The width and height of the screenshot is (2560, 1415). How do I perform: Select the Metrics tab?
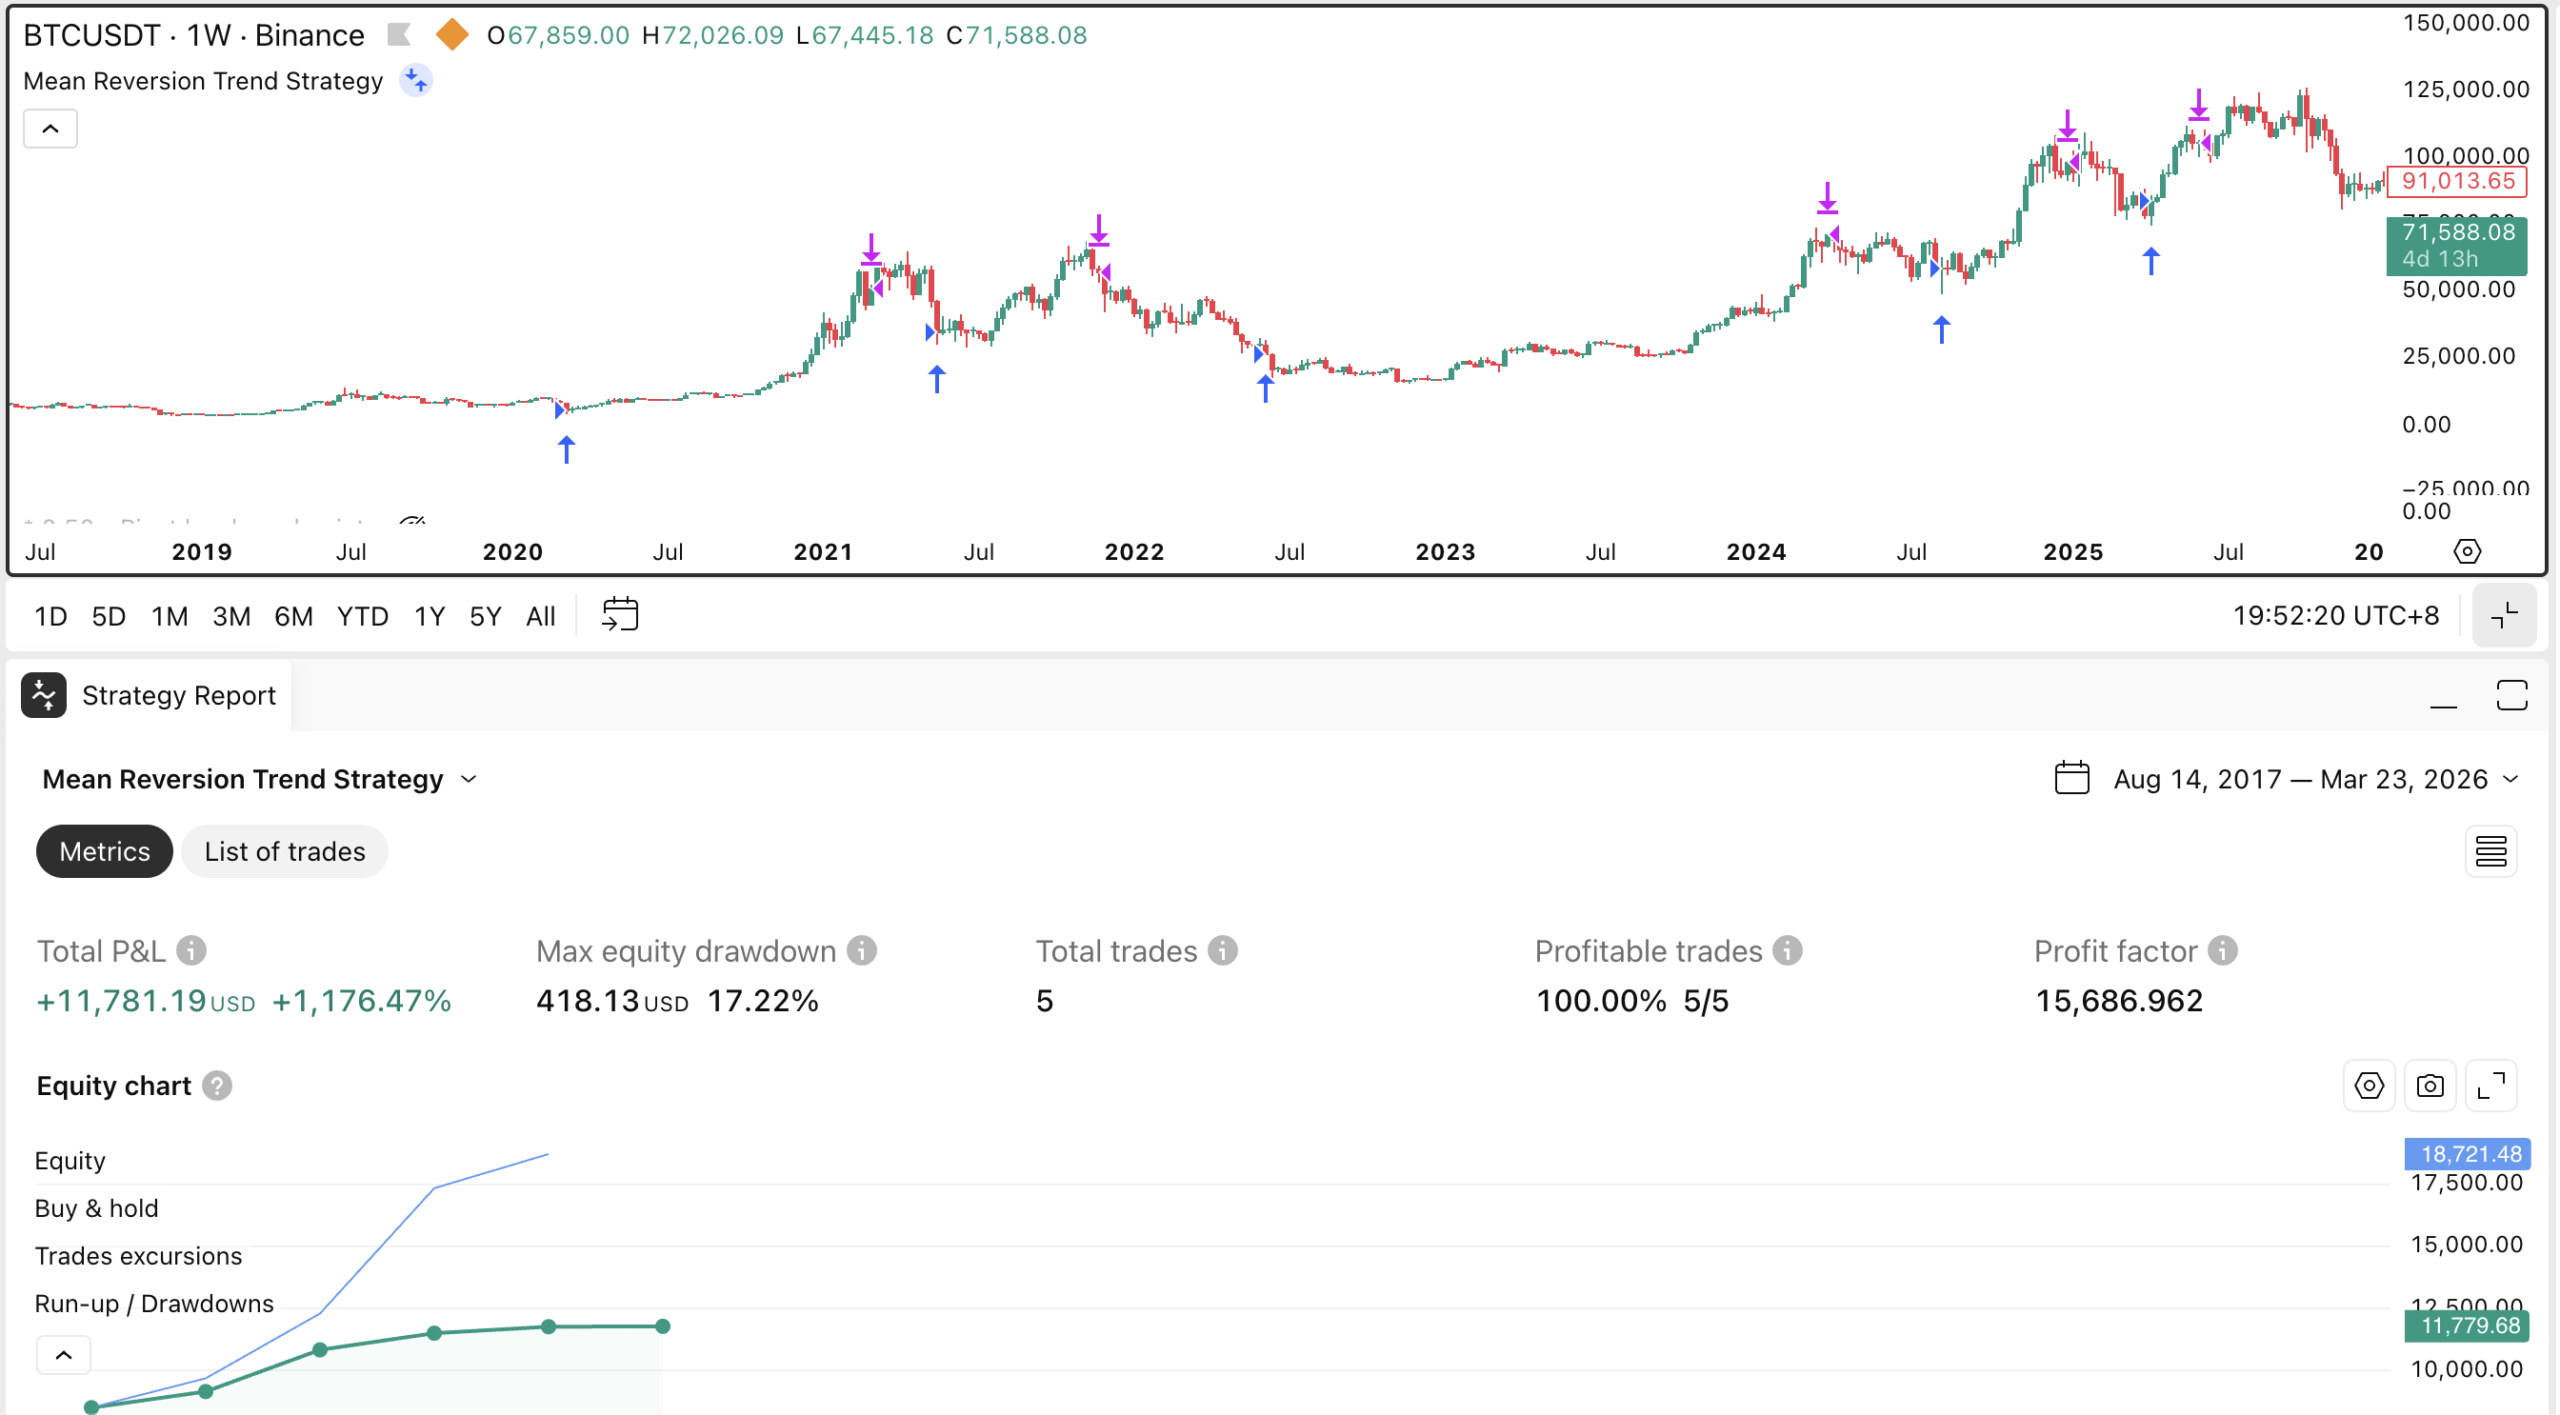click(x=104, y=851)
